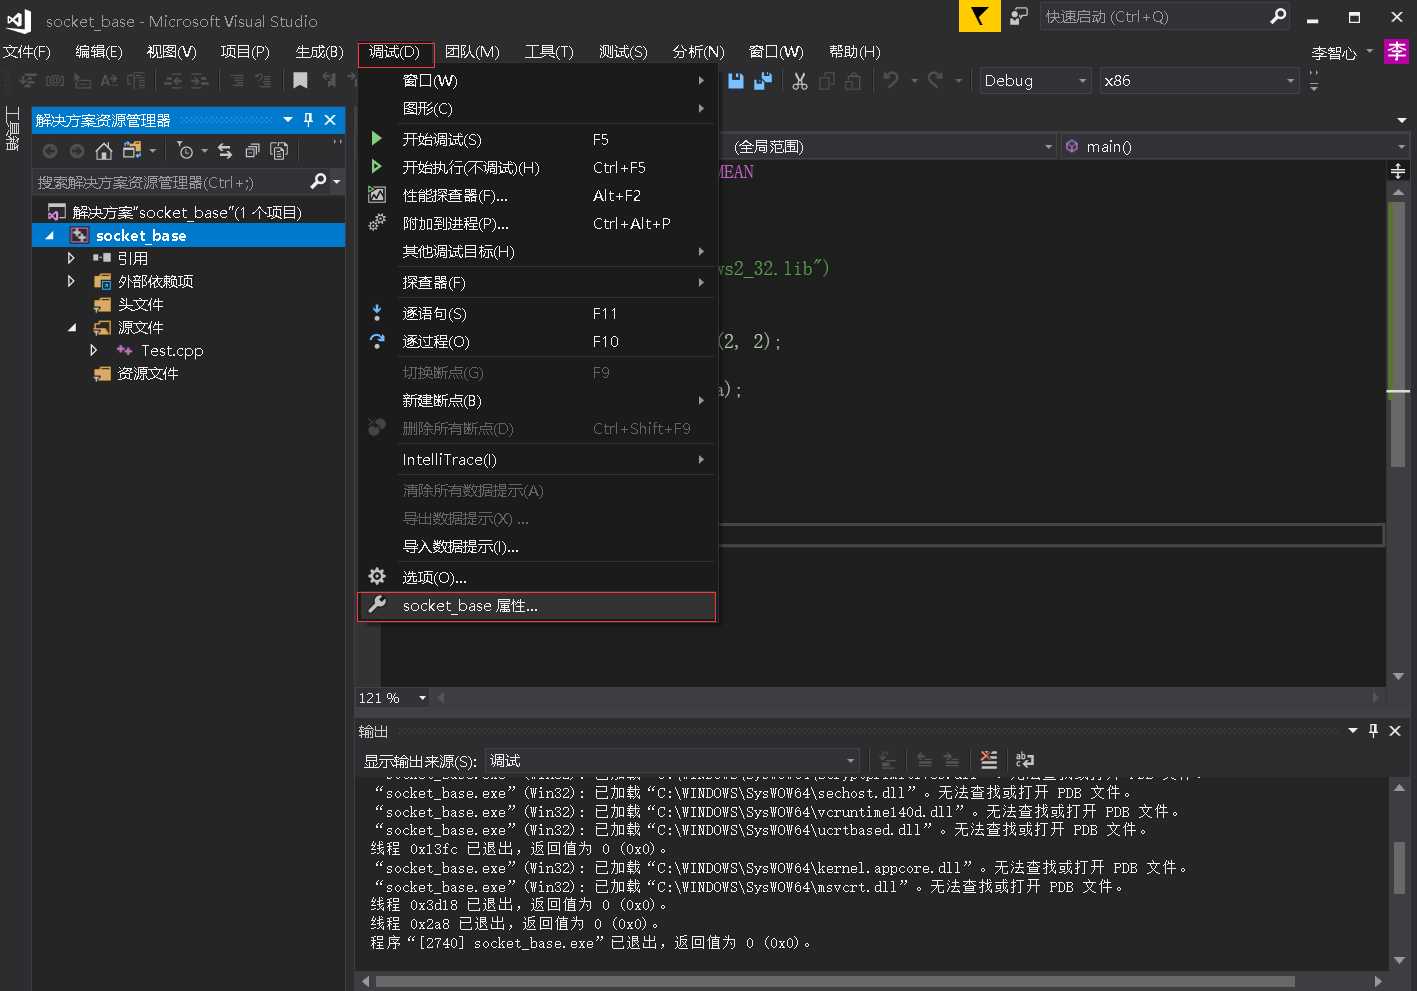This screenshot has width=1417, height=991.
Task: Click the bookmark icon in the toolbar
Action: click(300, 81)
